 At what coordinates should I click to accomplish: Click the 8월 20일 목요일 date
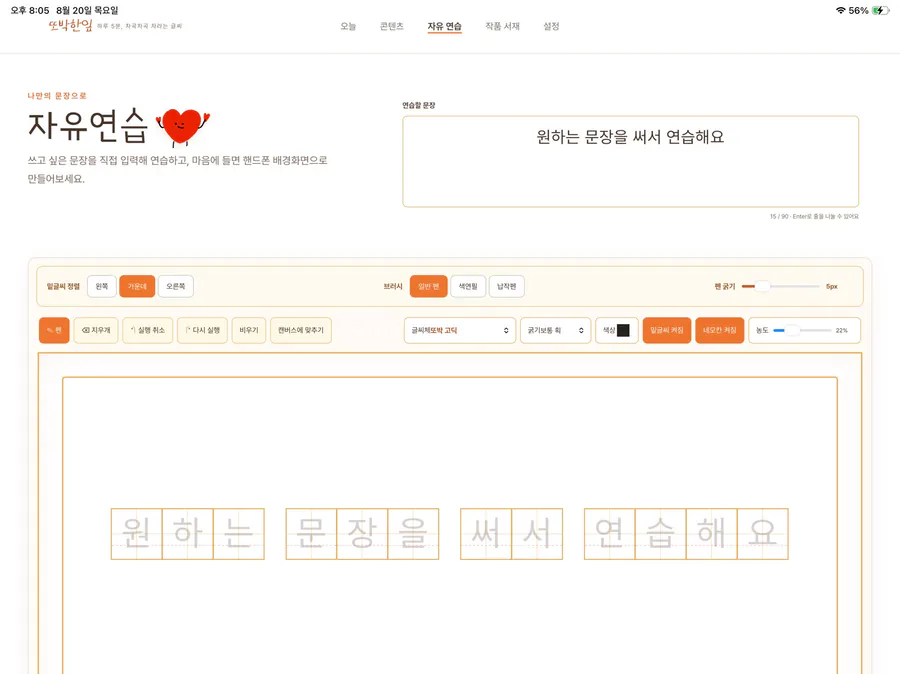(87, 10)
